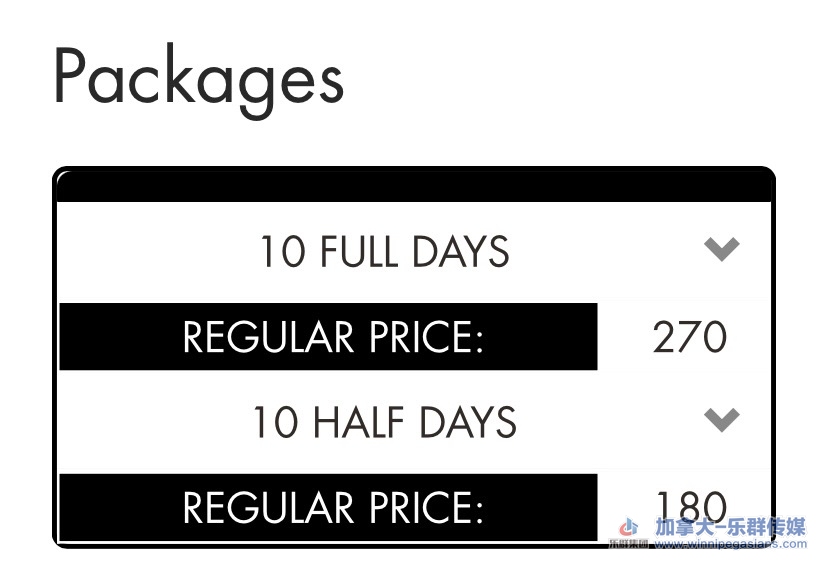Expand the 10 HALF DAYS chevron arrow
The image size is (828, 571).
tap(721, 419)
